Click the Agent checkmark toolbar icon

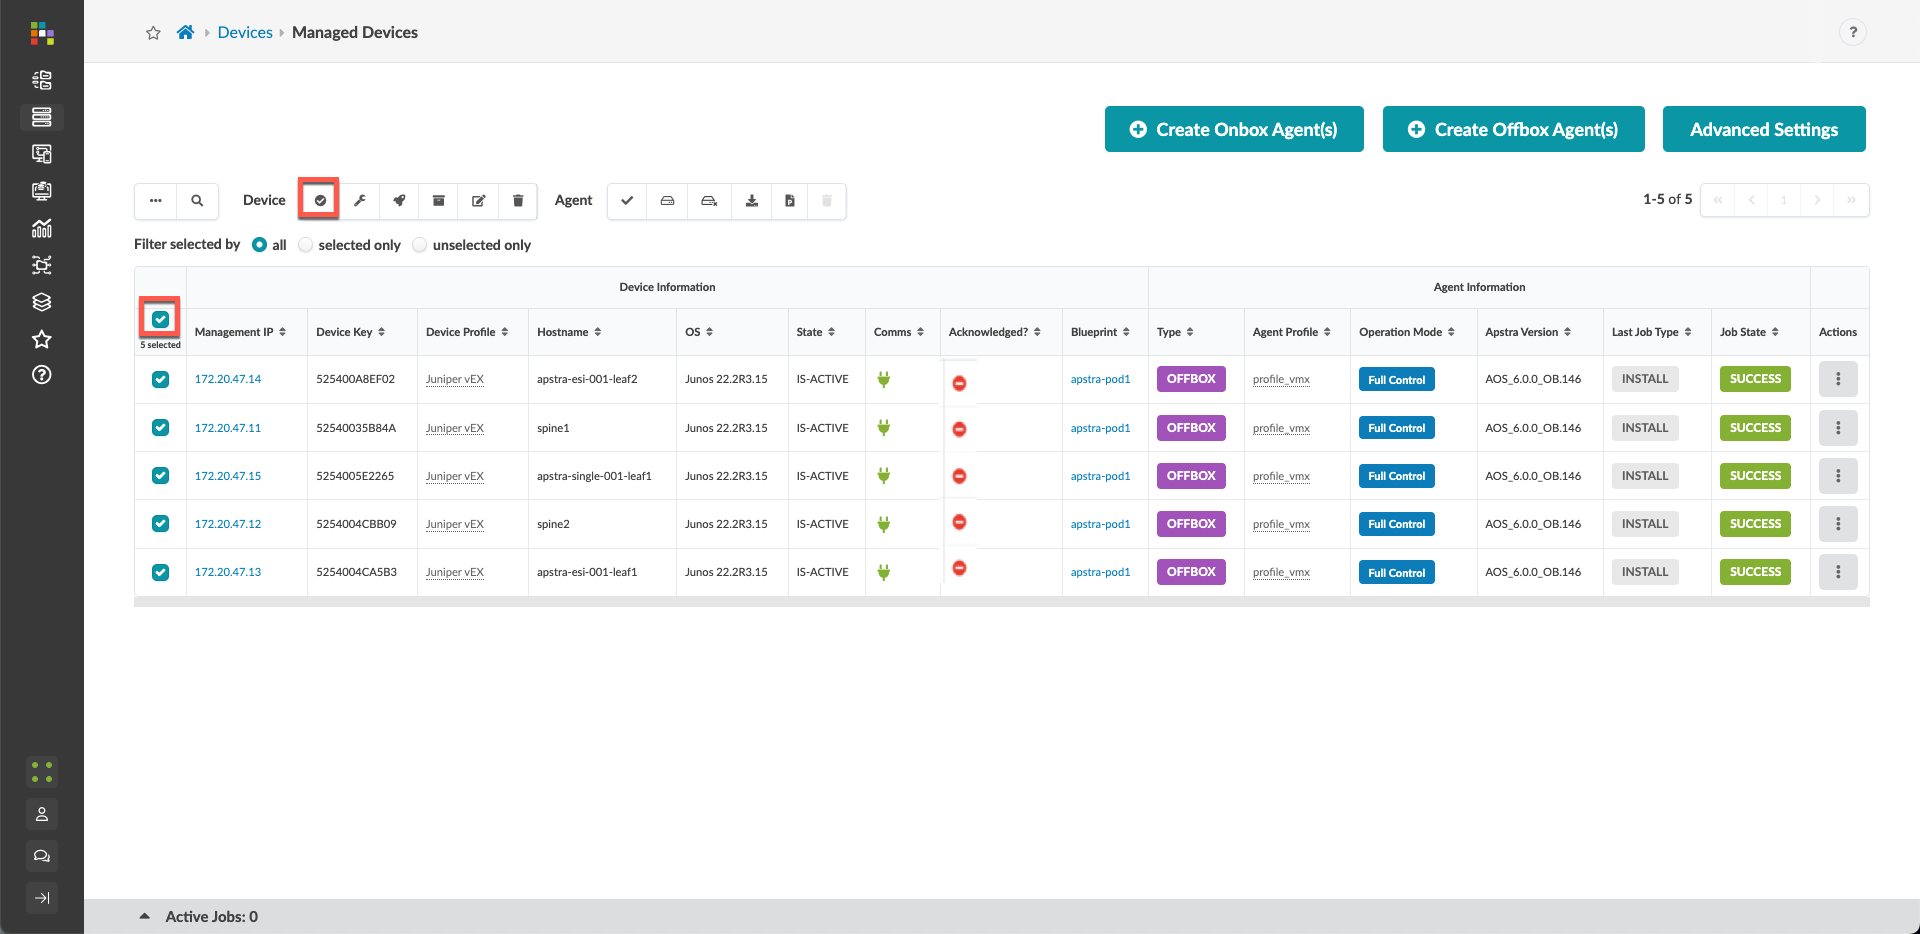pyautogui.click(x=627, y=201)
